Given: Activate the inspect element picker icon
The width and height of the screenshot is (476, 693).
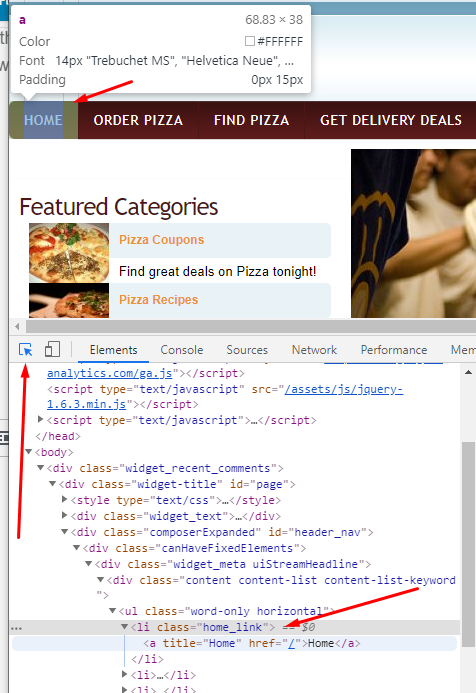Looking at the screenshot, I should (x=26, y=350).
